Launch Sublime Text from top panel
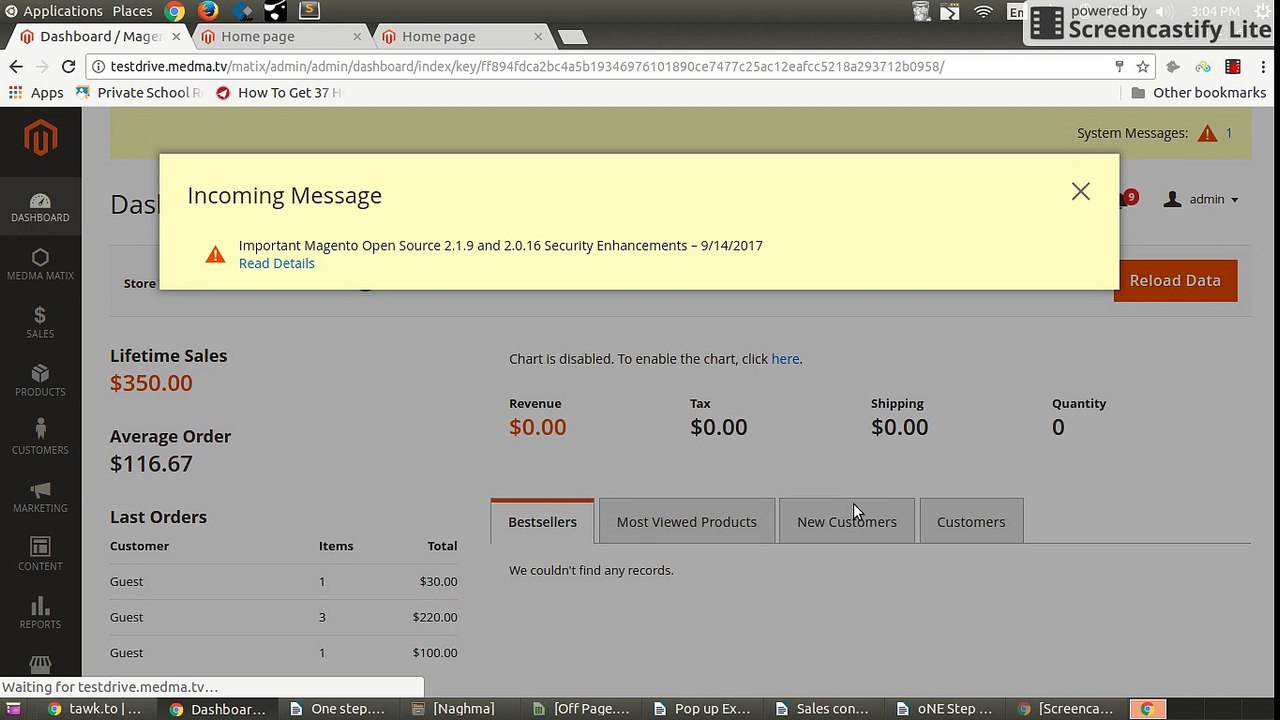The height and width of the screenshot is (720, 1280). [310, 11]
